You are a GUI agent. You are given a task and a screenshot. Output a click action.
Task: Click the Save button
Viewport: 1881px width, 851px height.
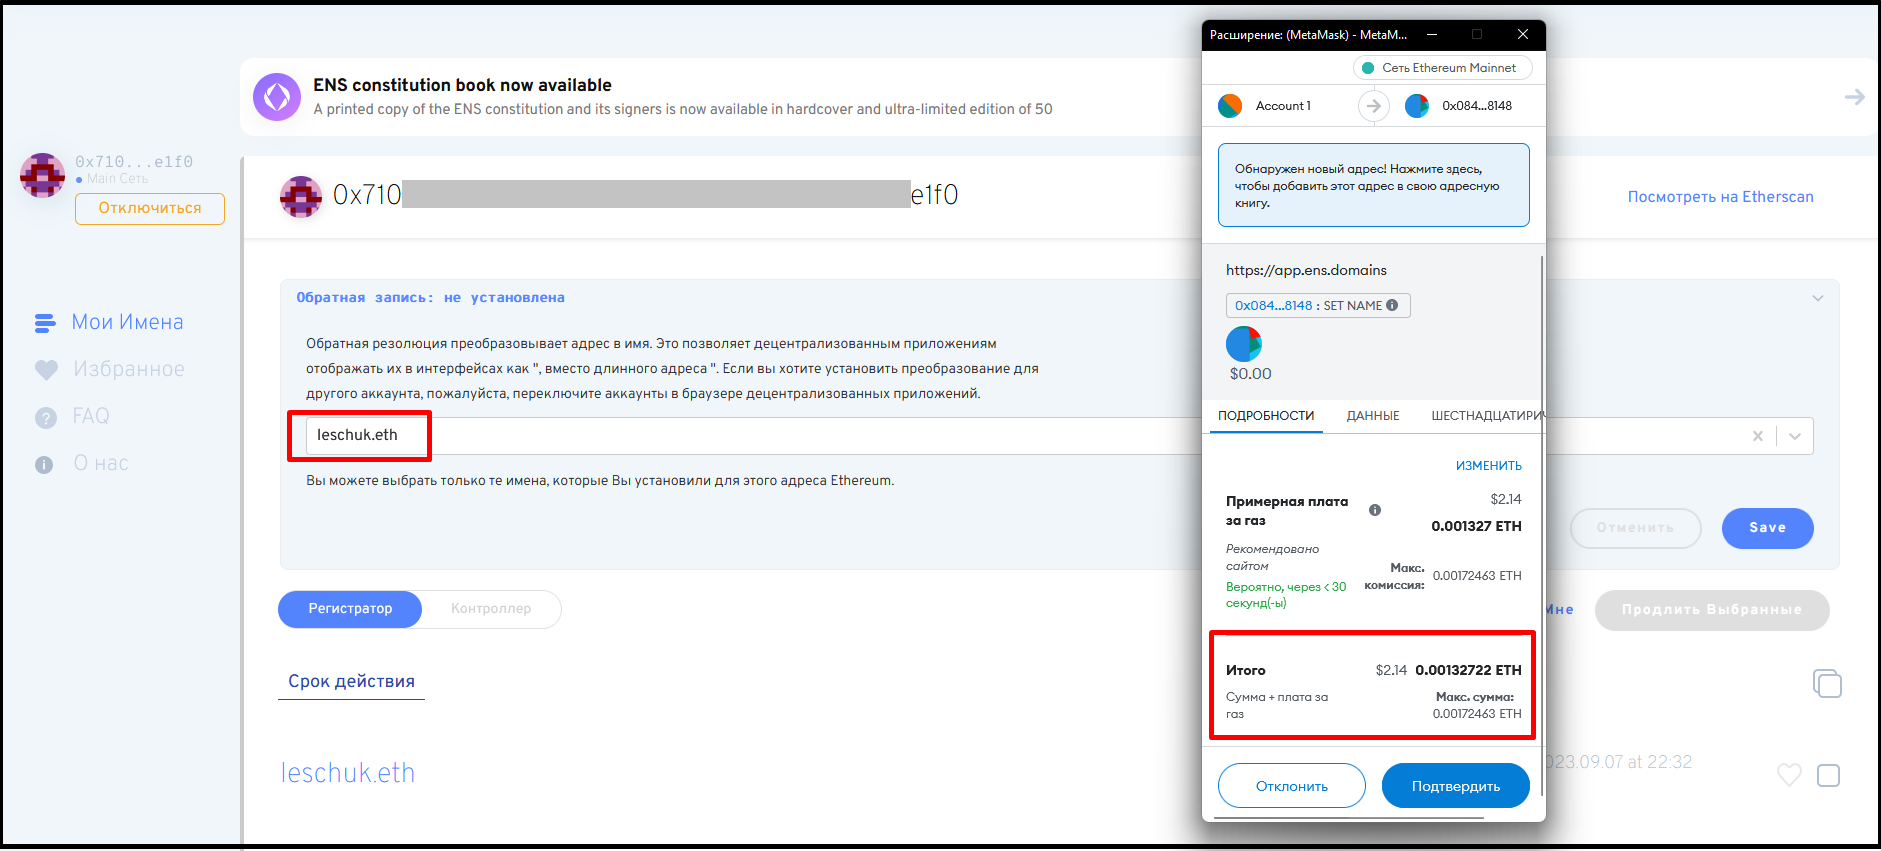tap(1767, 528)
